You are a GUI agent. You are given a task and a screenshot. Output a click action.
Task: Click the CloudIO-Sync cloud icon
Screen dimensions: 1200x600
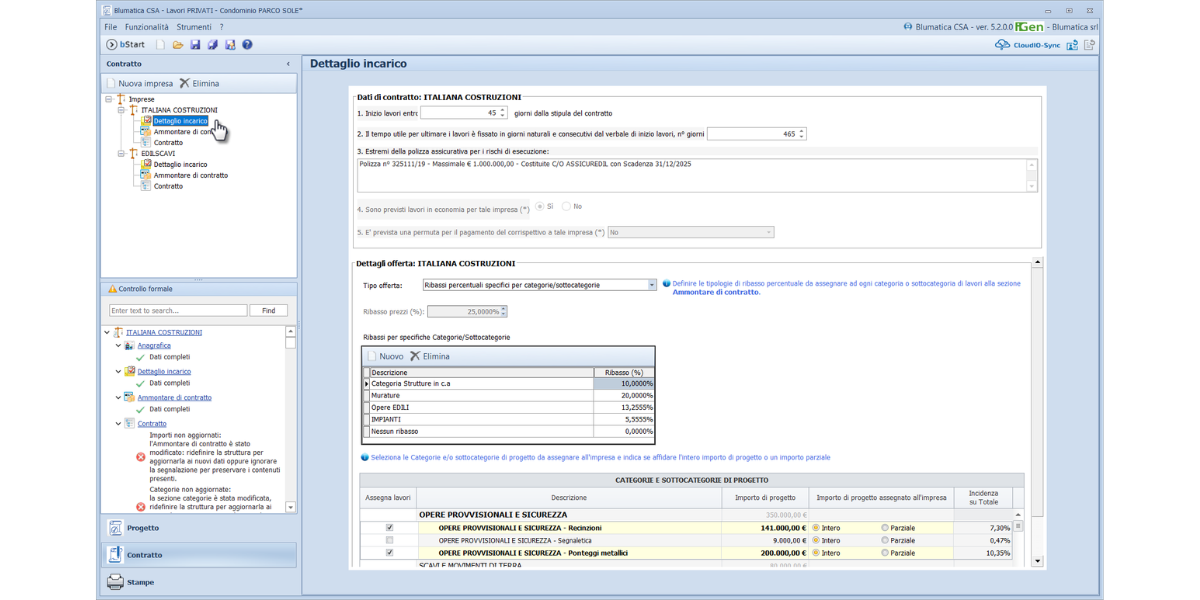point(1002,45)
